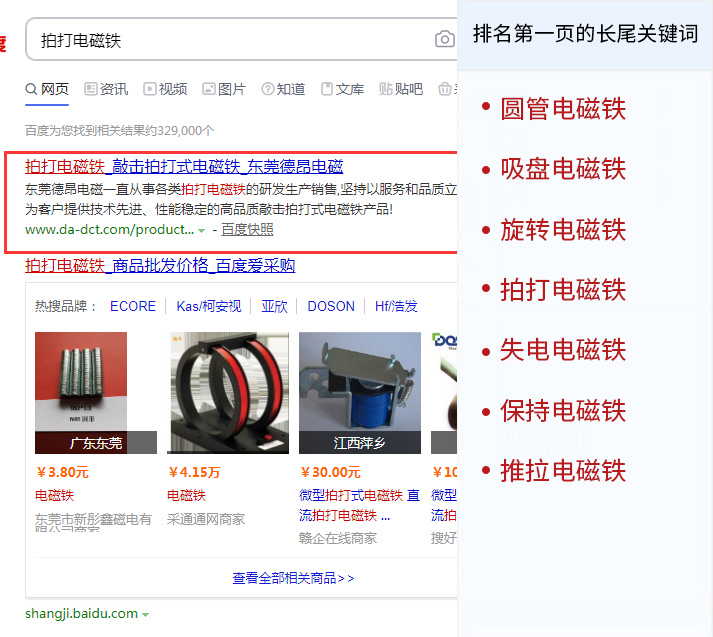This screenshot has width=713, height=637.
Task: Select the ECORE hot brand link
Action: [133, 306]
